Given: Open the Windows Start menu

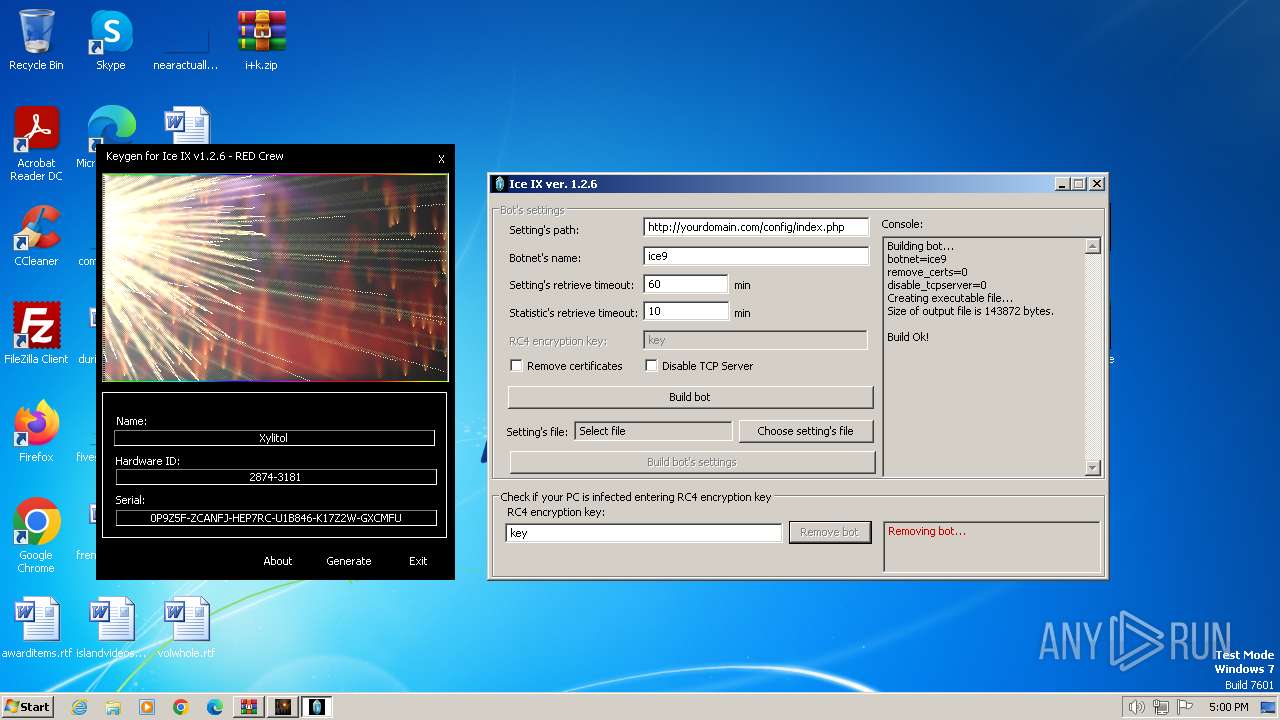Looking at the screenshot, I should click(x=27, y=706).
